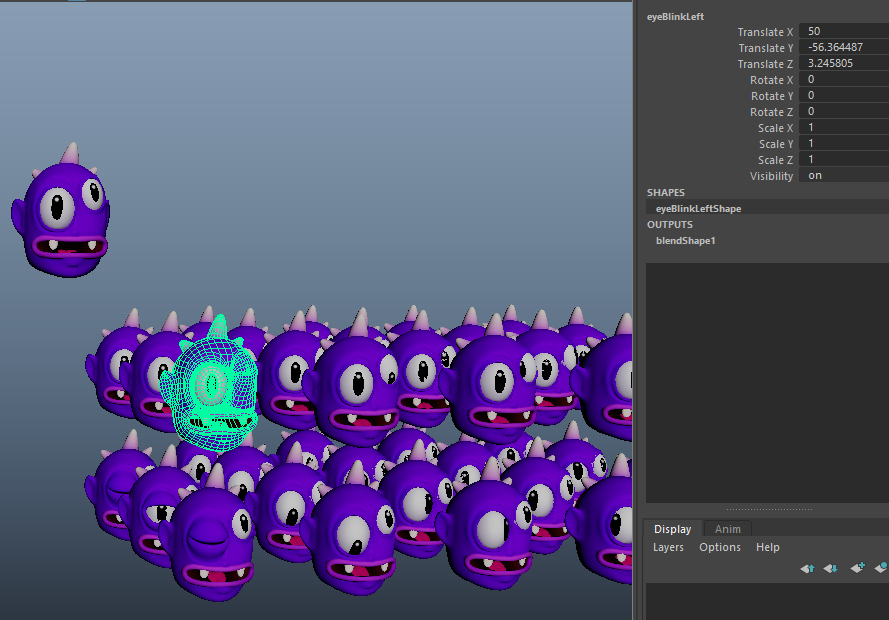The width and height of the screenshot is (889, 620).
Task: Open the Layers menu
Action: tap(668, 547)
